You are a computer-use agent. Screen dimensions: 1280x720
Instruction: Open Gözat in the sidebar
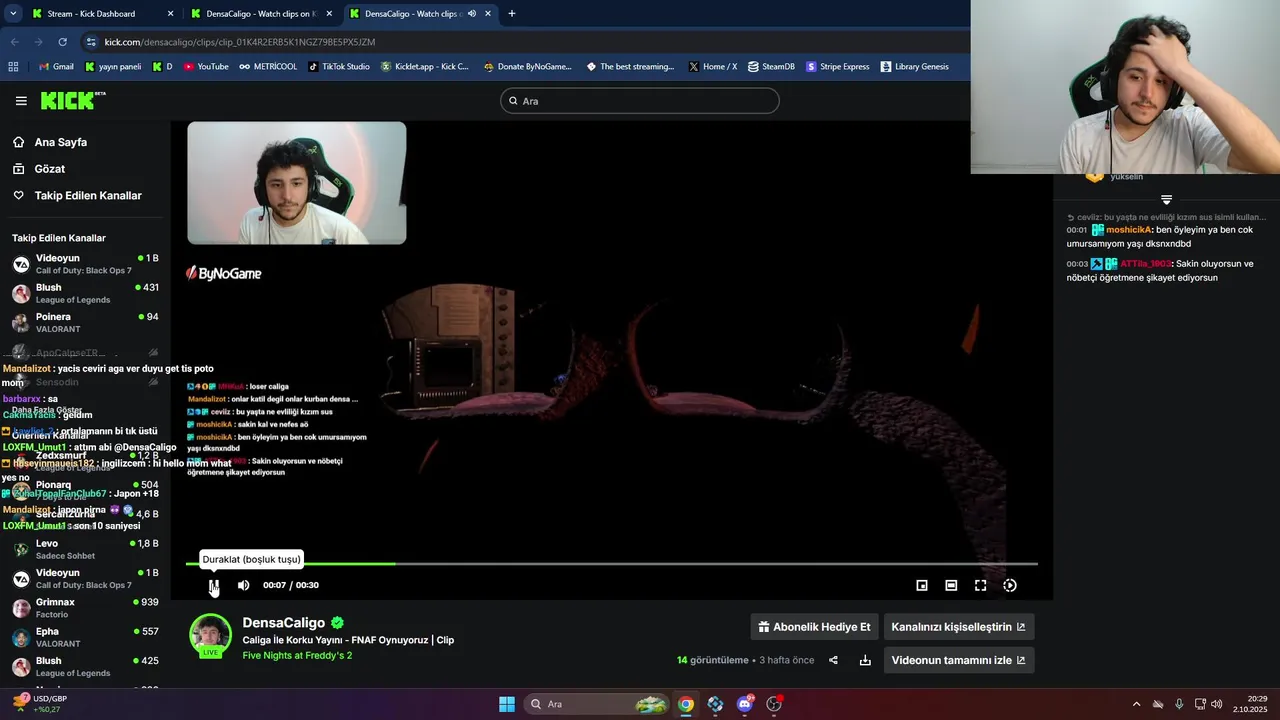pos(50,169)
